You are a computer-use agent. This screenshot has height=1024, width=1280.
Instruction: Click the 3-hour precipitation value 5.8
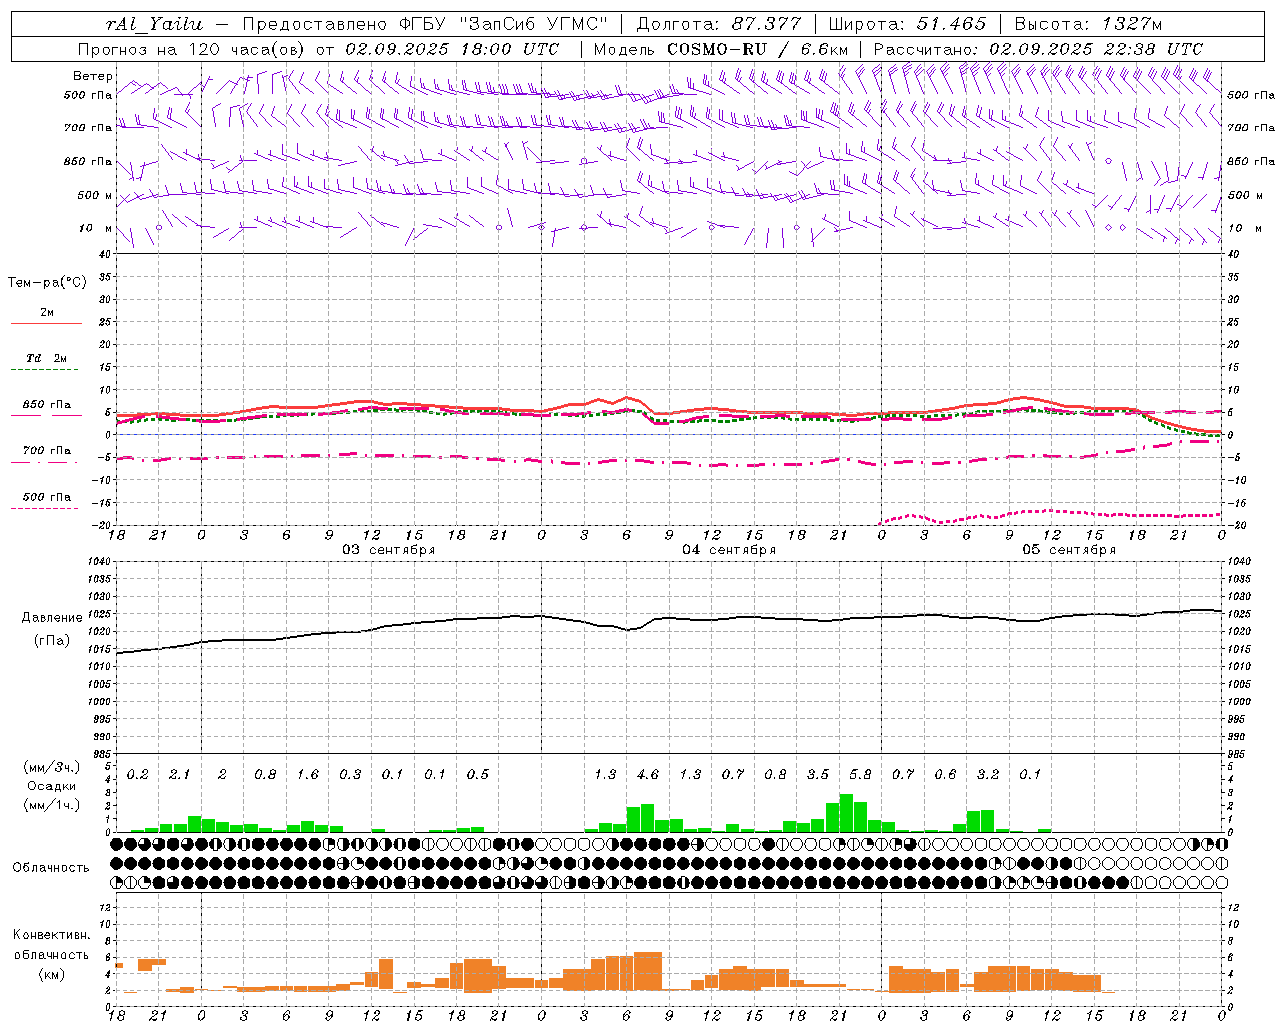point(860,775)
